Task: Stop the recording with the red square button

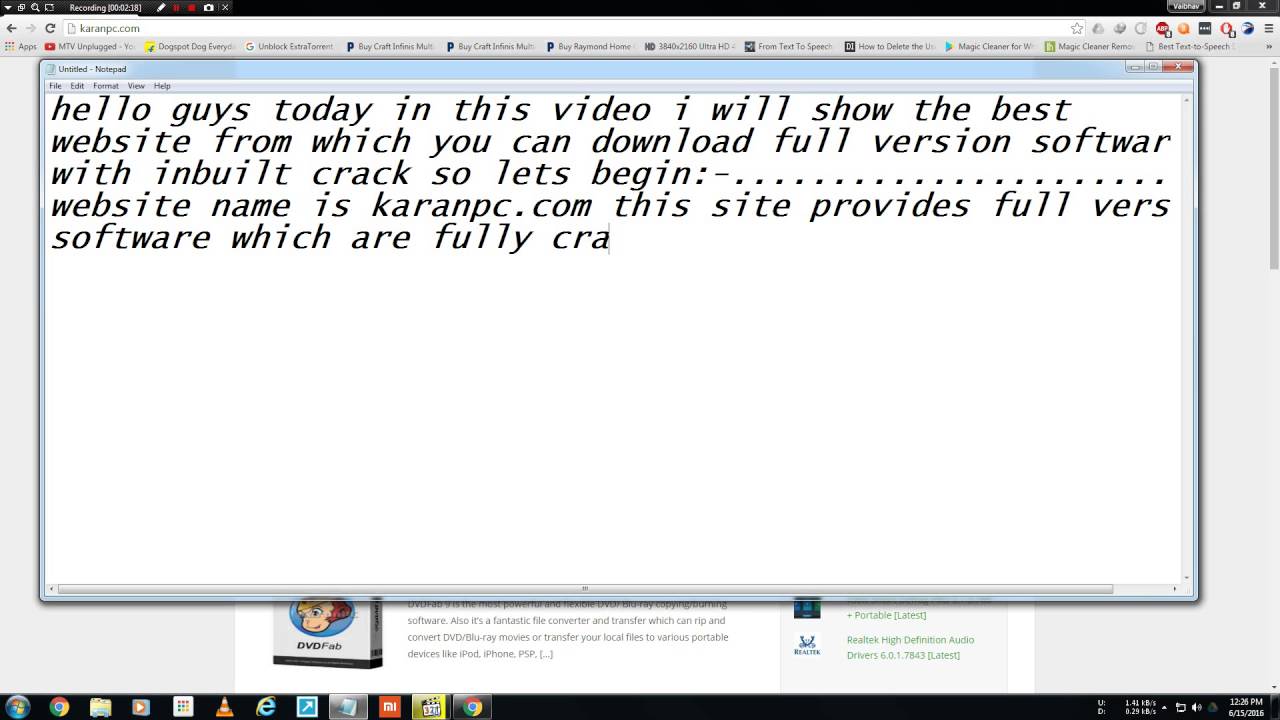Action: tap(192, 7)
